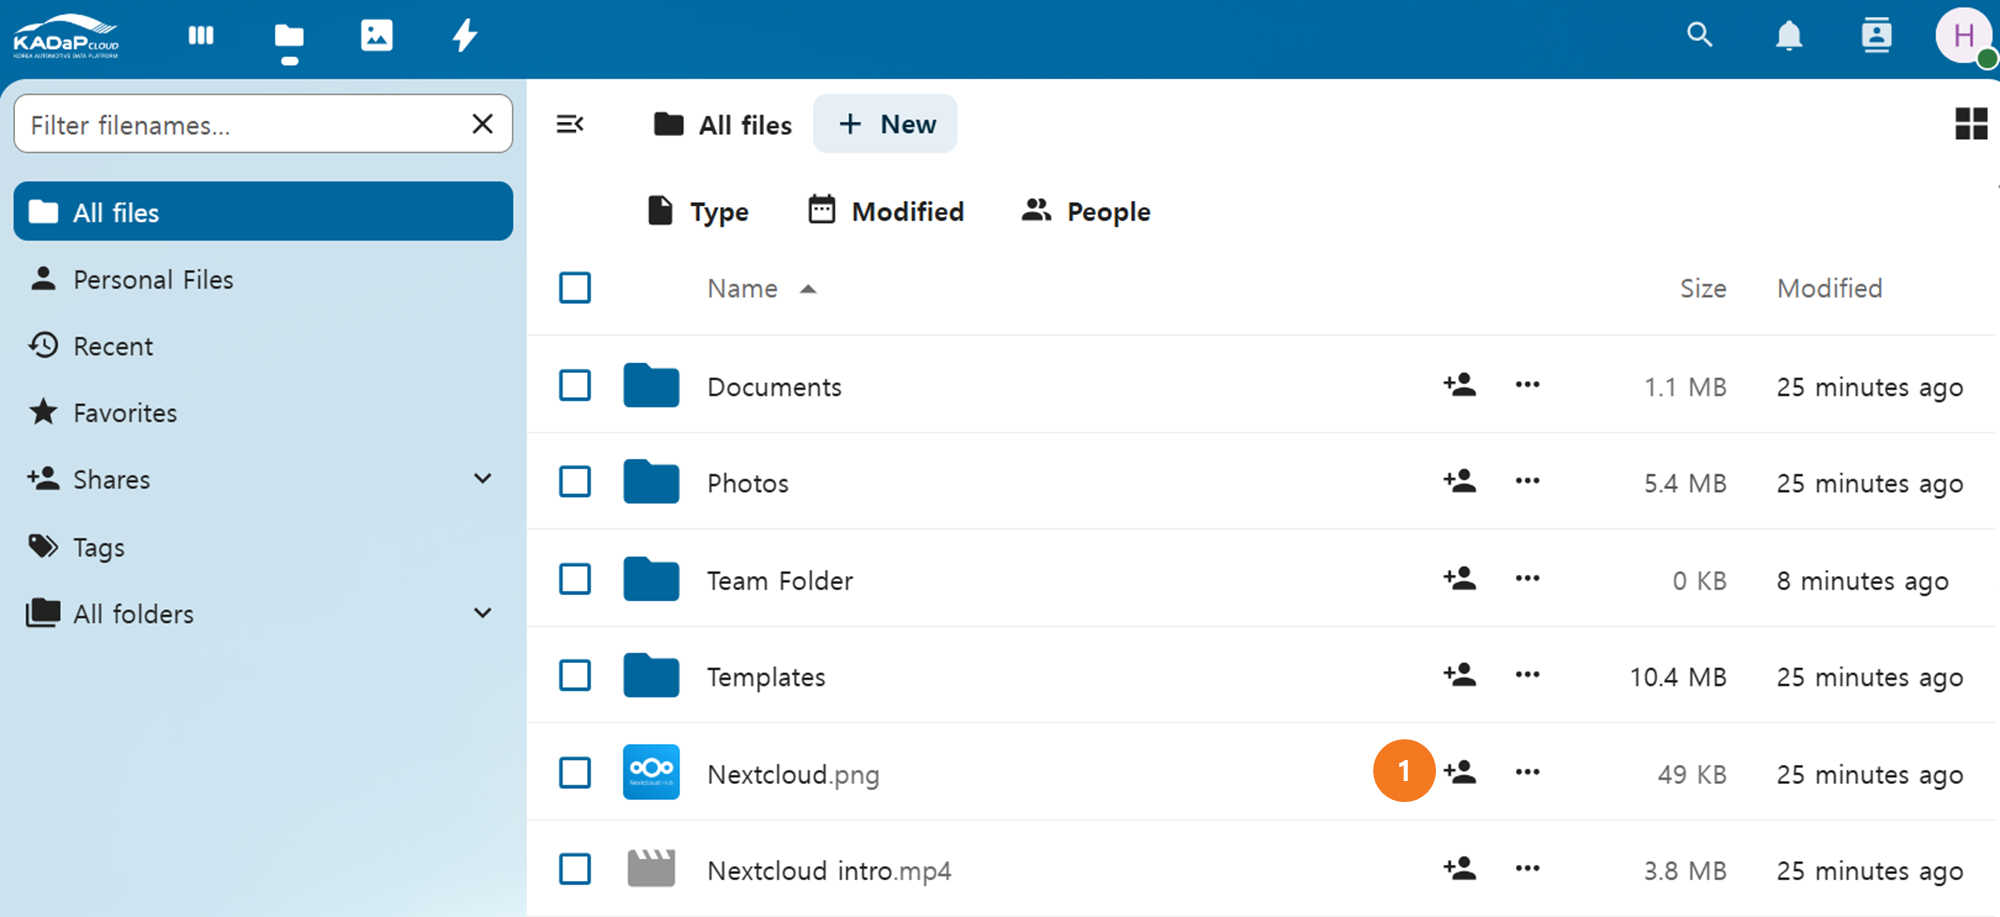
Task: Open the Contacts menu icon
Action: click(1876, 36)
